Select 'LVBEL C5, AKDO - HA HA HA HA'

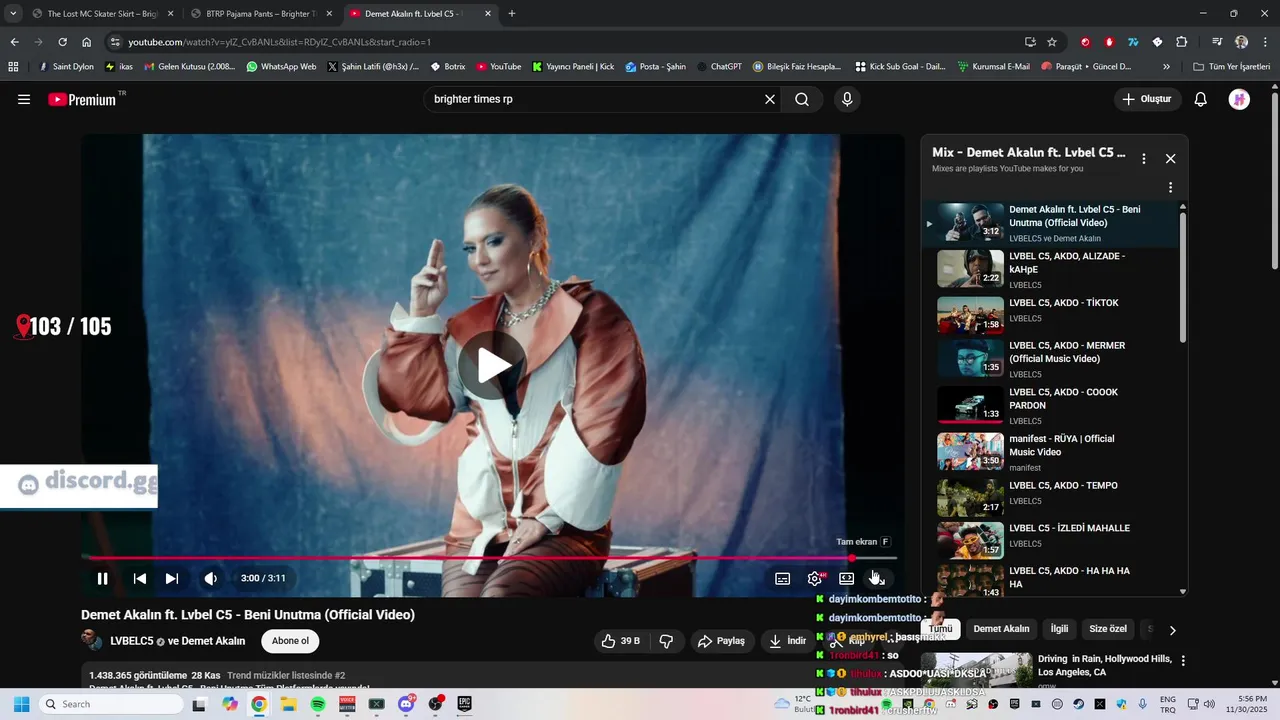[1049, 580]
